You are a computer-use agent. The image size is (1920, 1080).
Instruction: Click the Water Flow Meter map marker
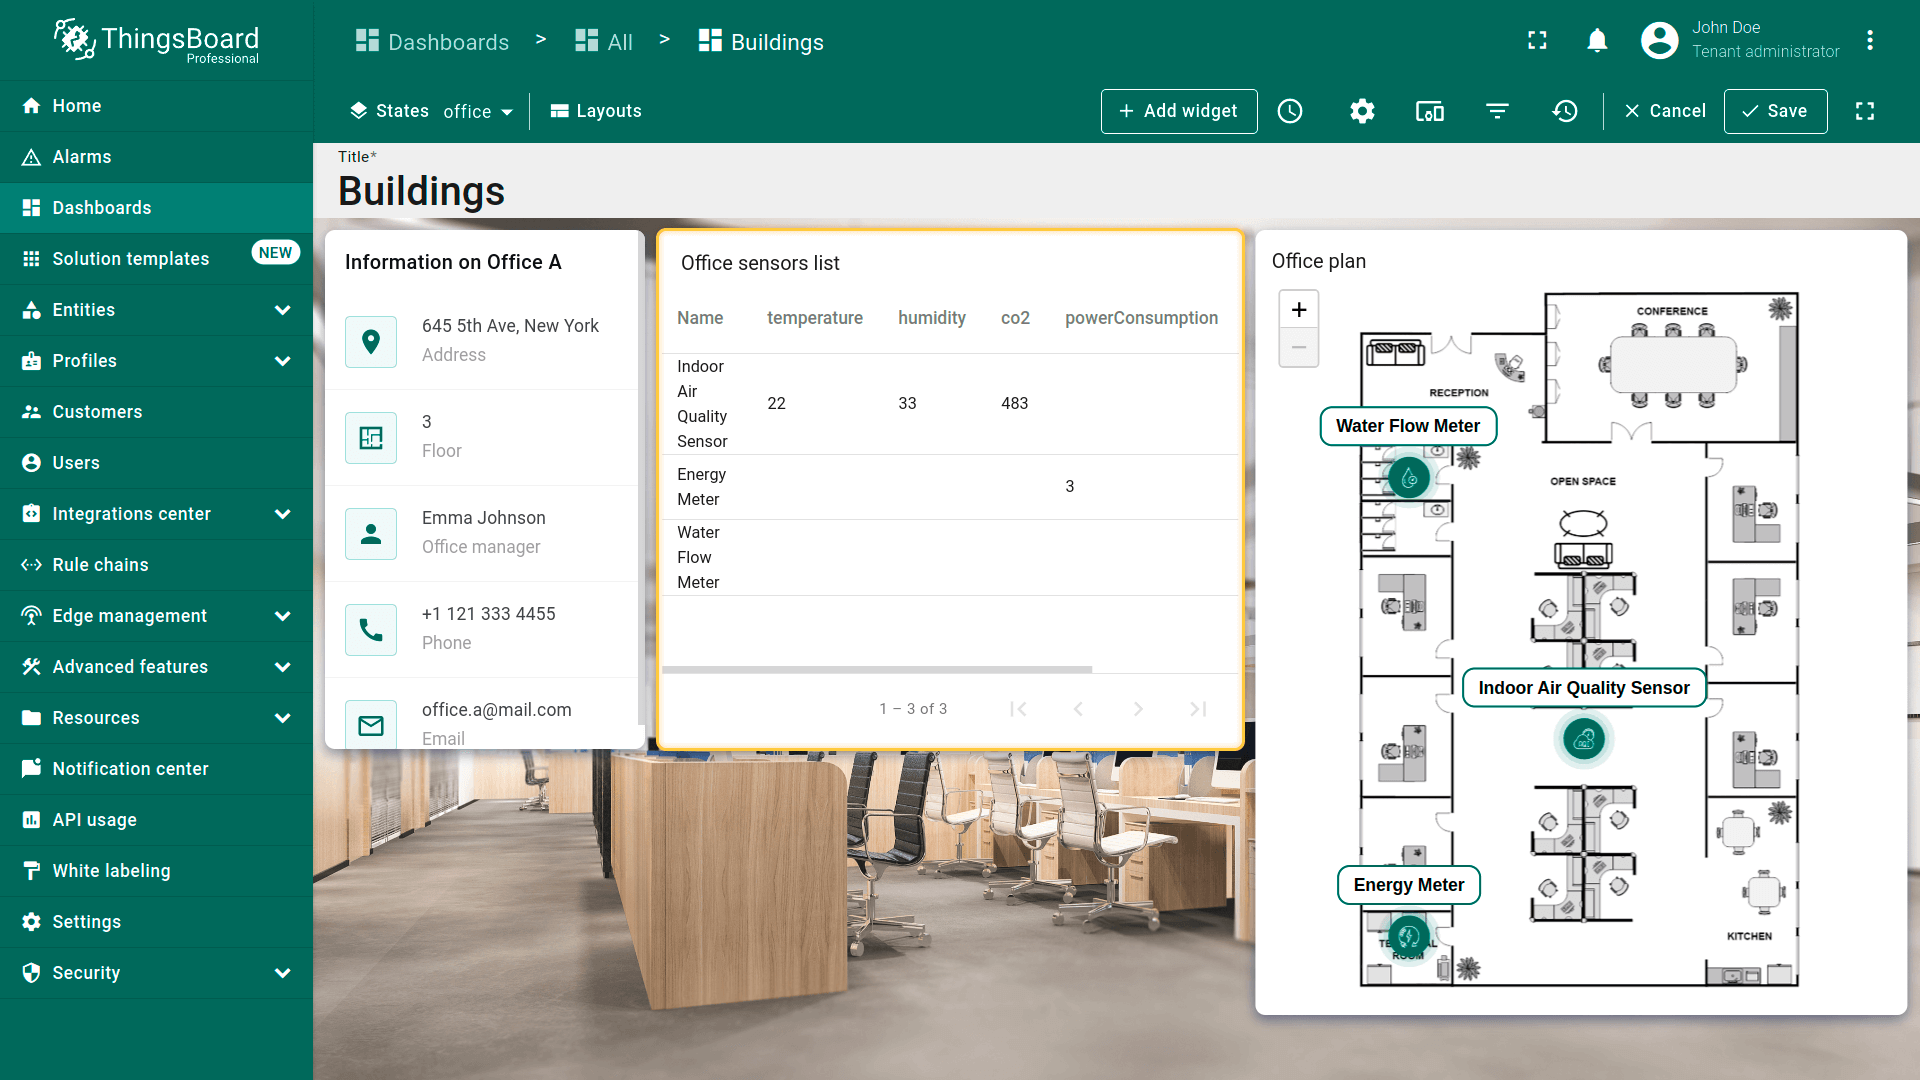1409,478
